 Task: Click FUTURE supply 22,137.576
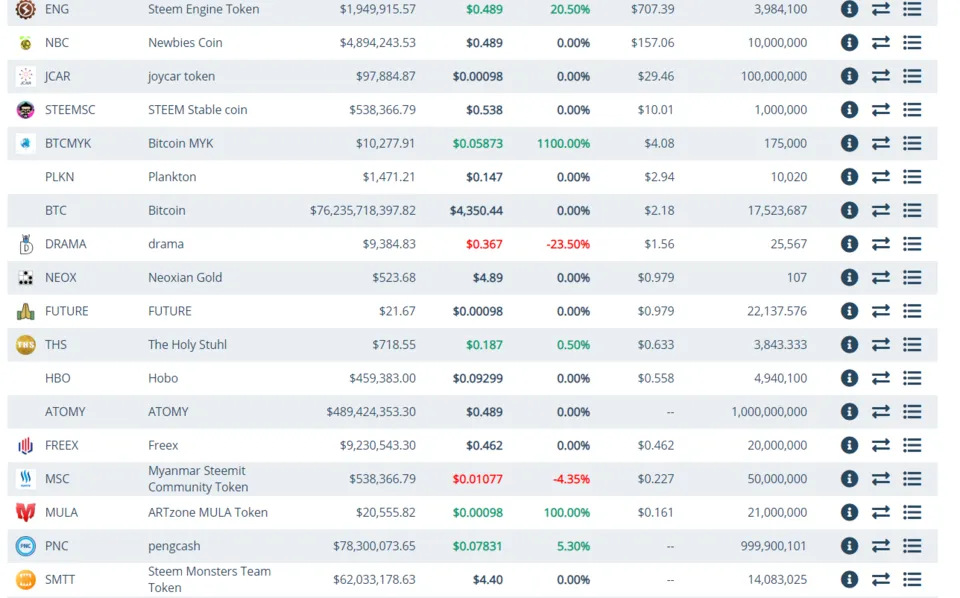coord(777,311)
